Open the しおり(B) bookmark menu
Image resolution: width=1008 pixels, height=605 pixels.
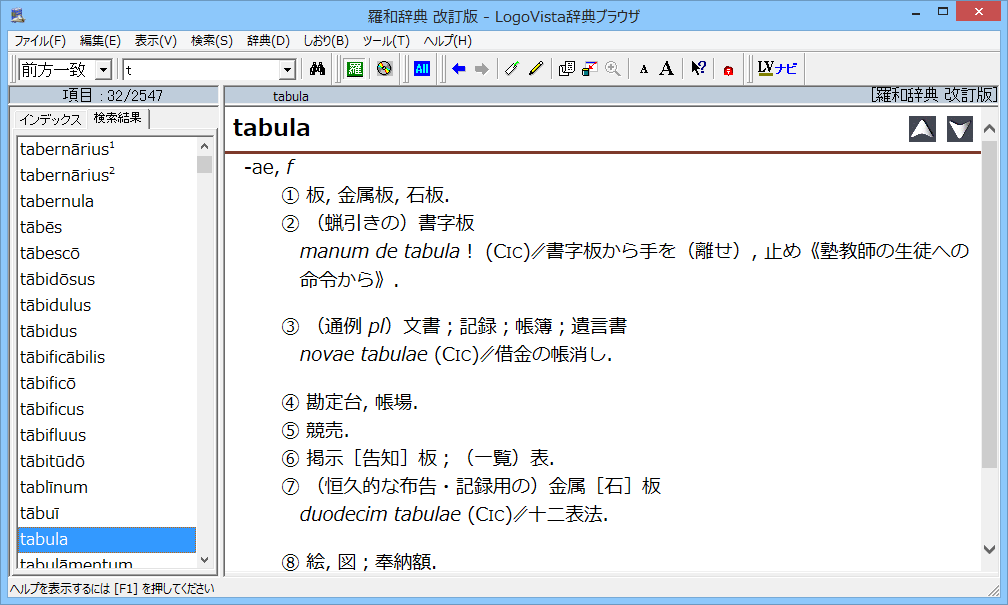click(x=326, y=41)
